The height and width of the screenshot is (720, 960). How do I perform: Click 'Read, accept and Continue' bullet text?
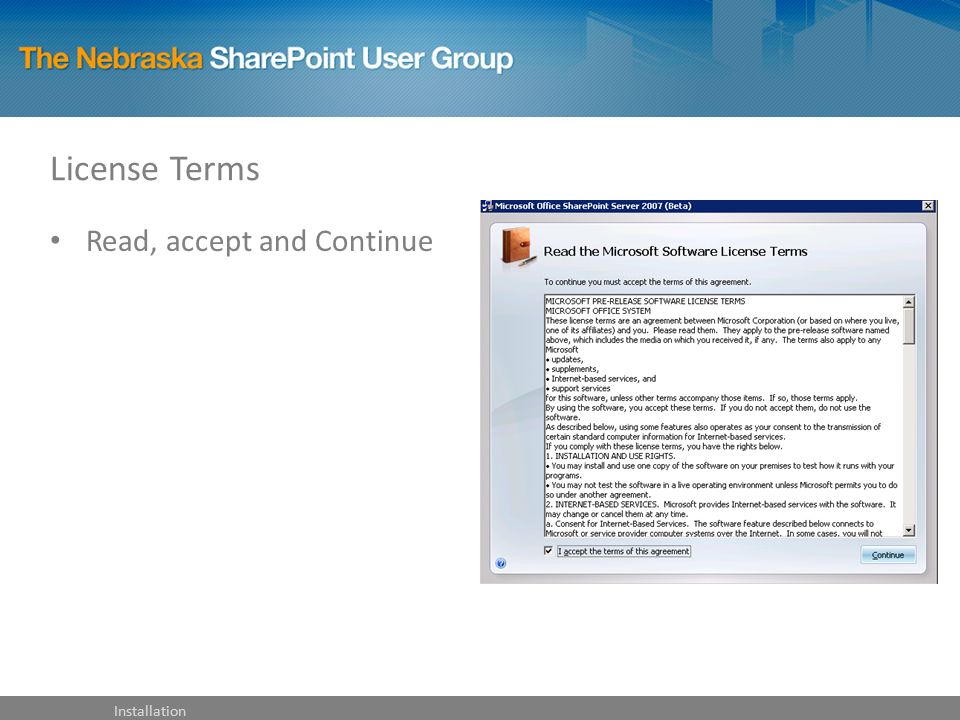pos(260,241)
